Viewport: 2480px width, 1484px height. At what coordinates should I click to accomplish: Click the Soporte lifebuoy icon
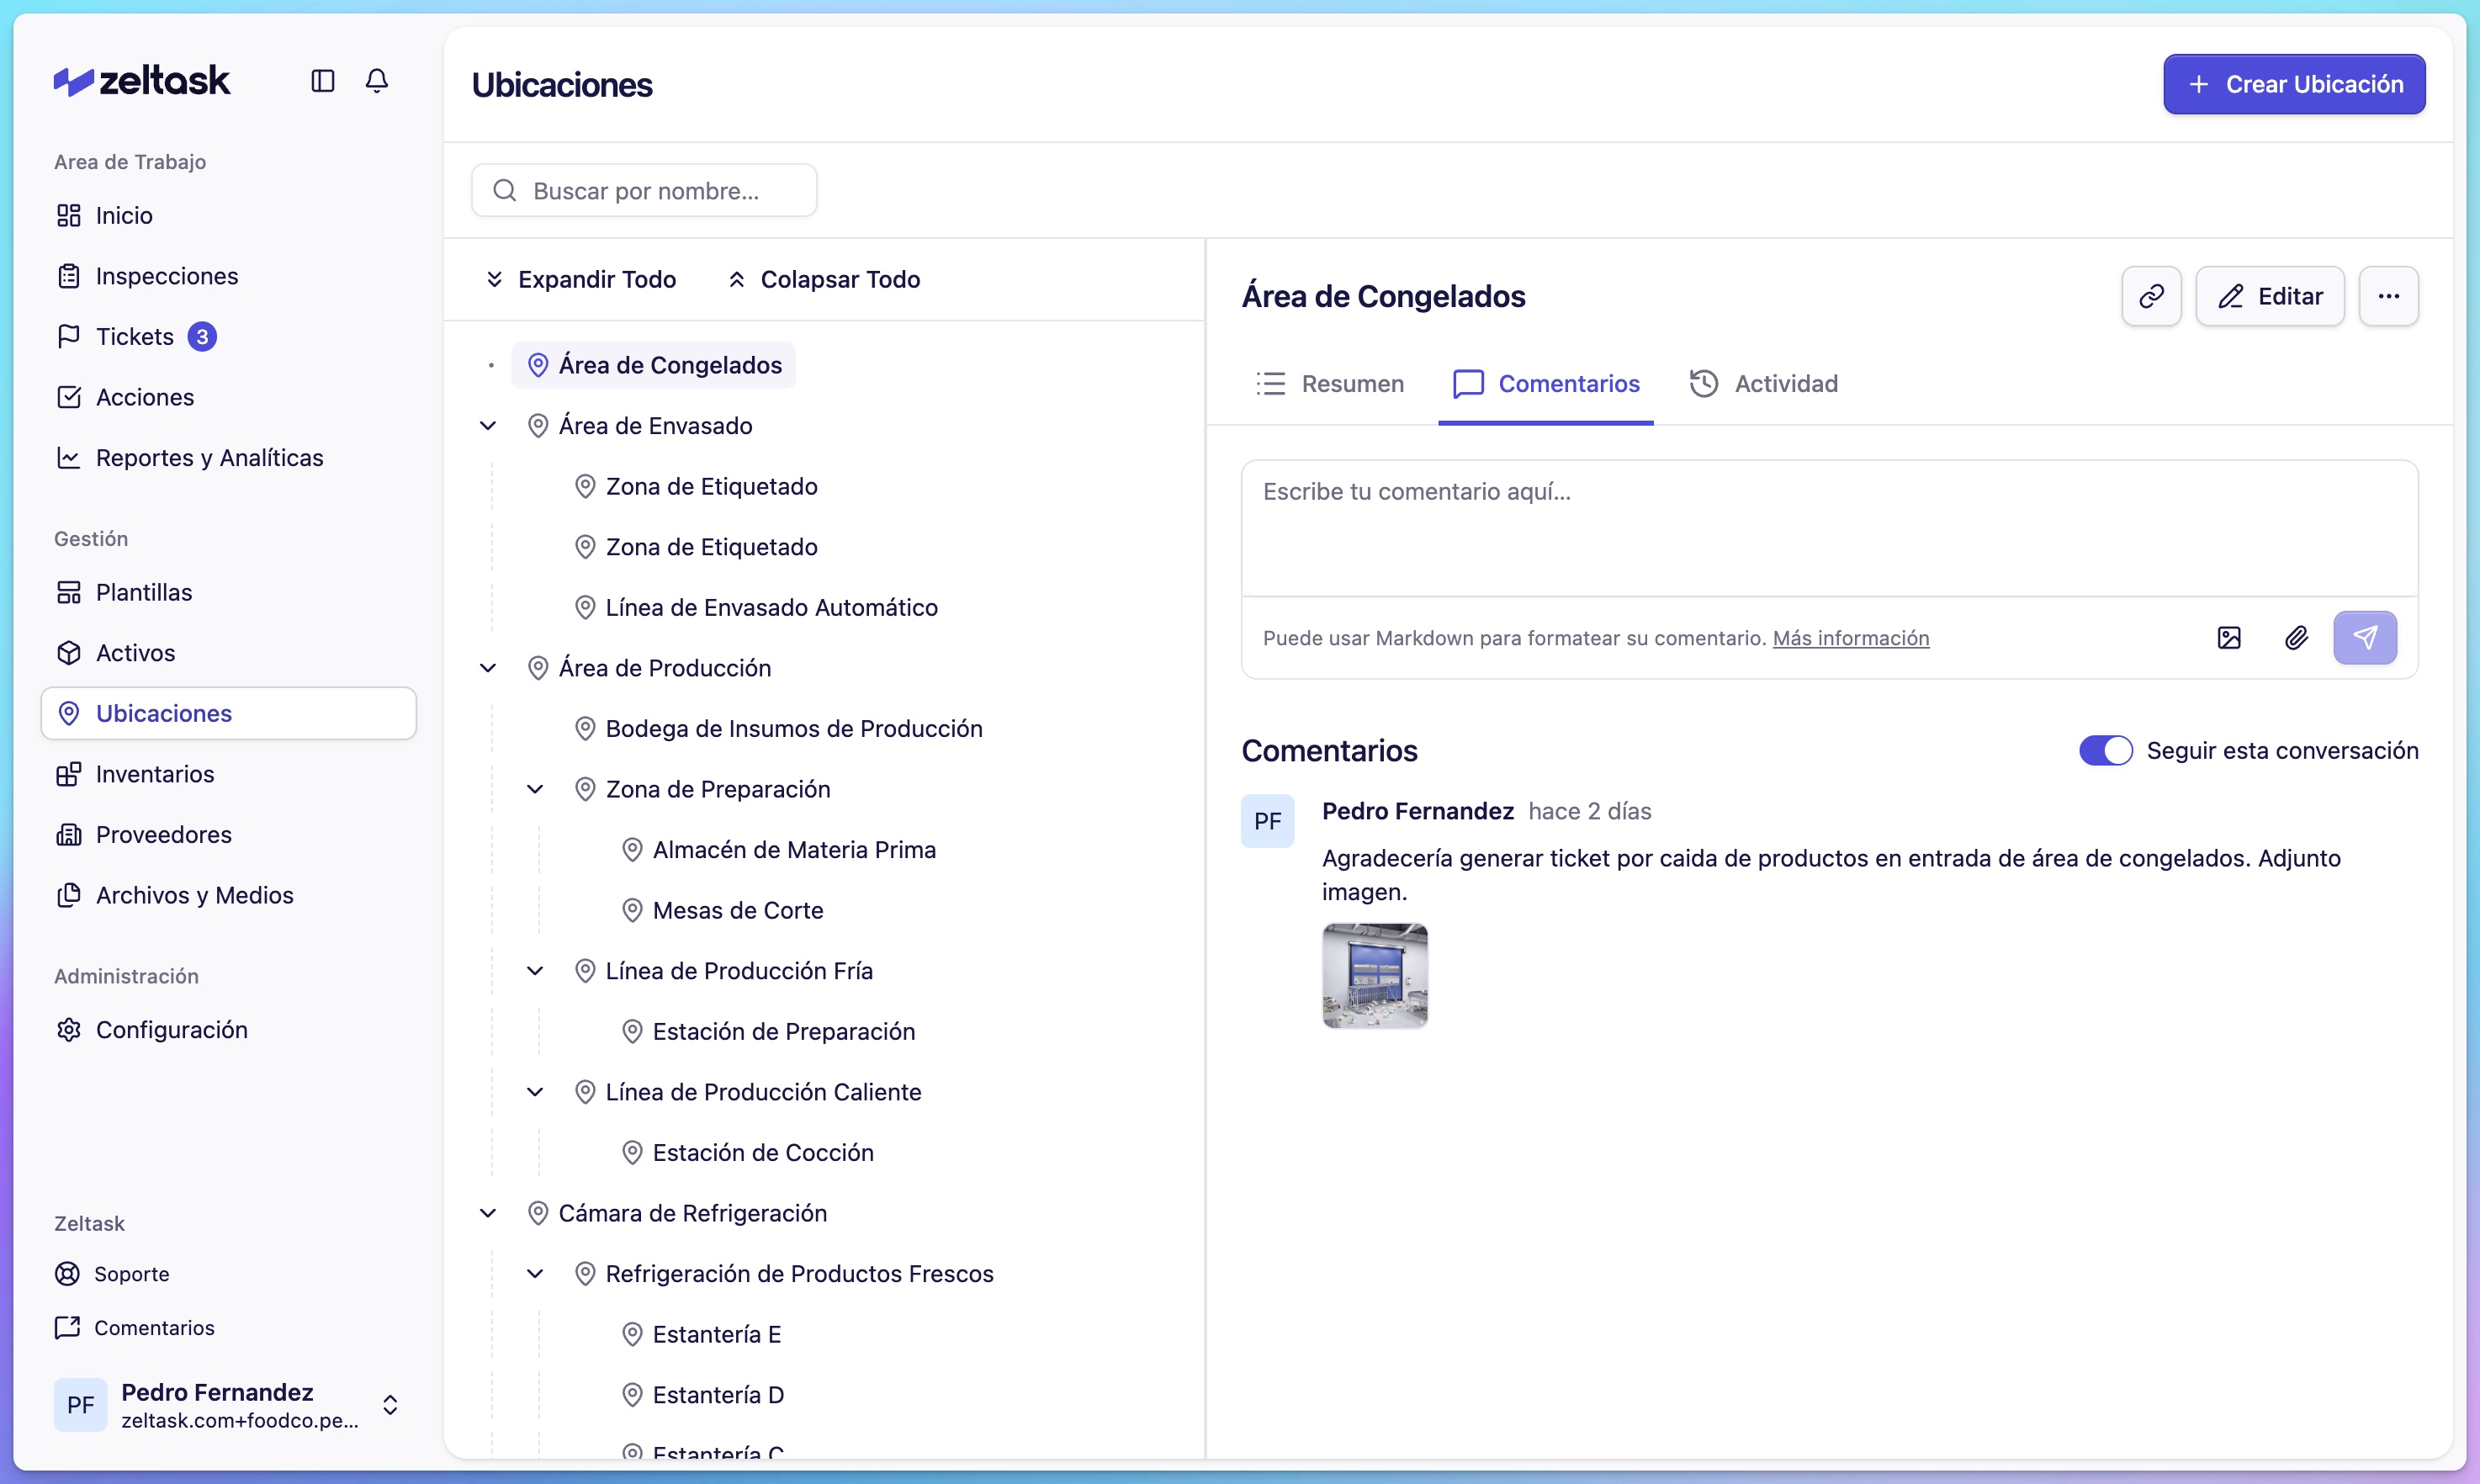[x=67, y=1273]
